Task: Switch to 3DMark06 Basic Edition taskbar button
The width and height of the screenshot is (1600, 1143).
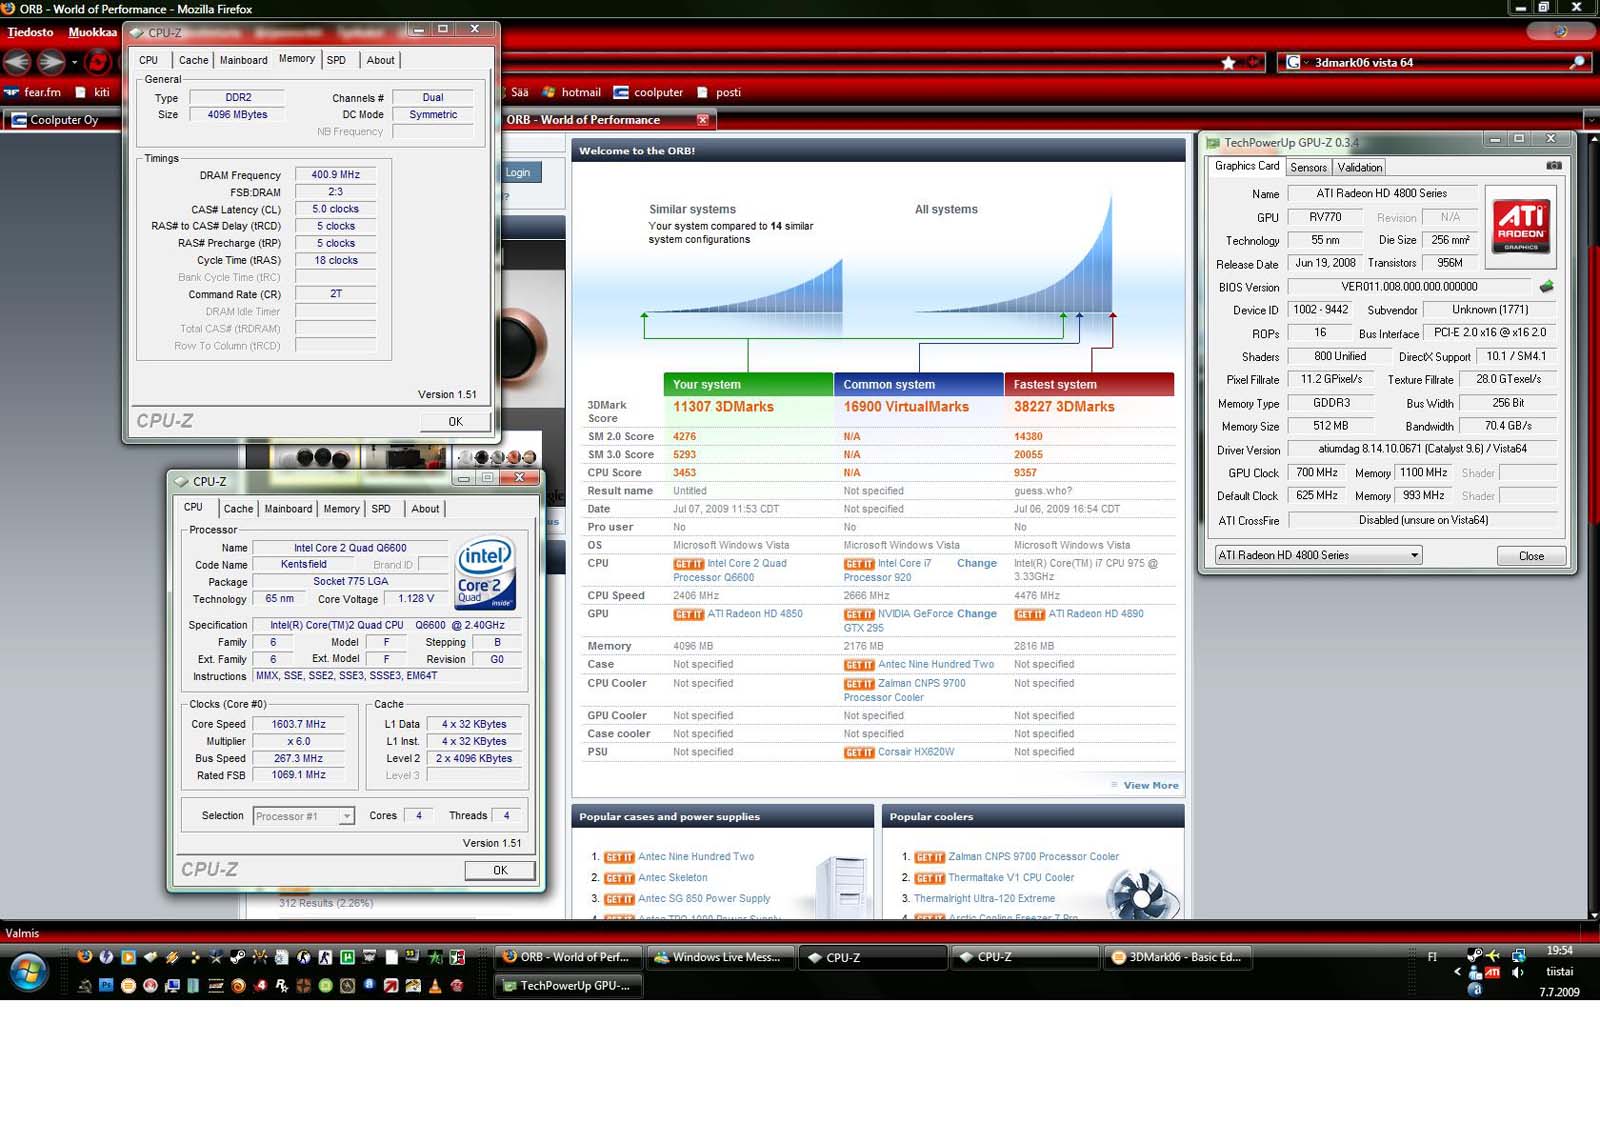Action: pyautogui.click(x=1176, y=957)
